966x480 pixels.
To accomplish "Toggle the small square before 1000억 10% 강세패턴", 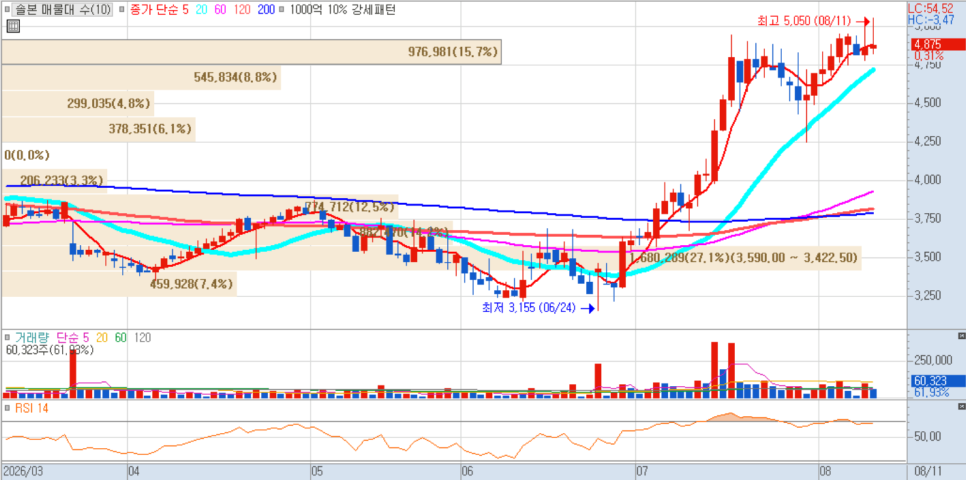I will [x=282, y=10].
